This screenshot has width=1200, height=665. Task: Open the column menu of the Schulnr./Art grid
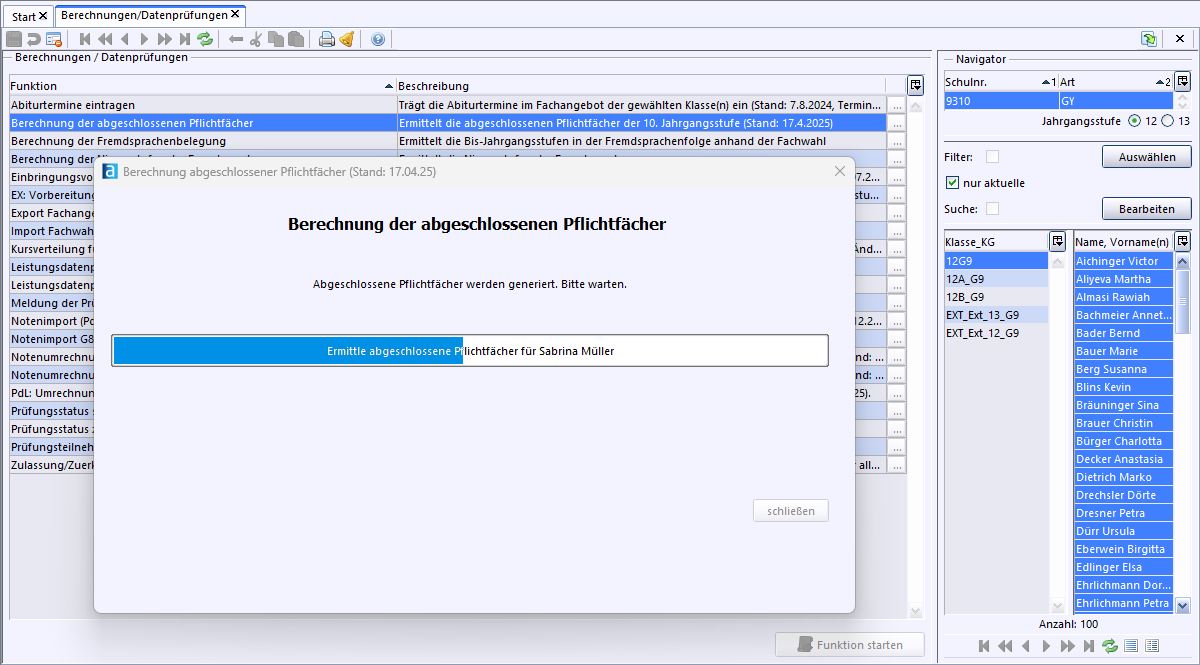(x=1182, y=81)
